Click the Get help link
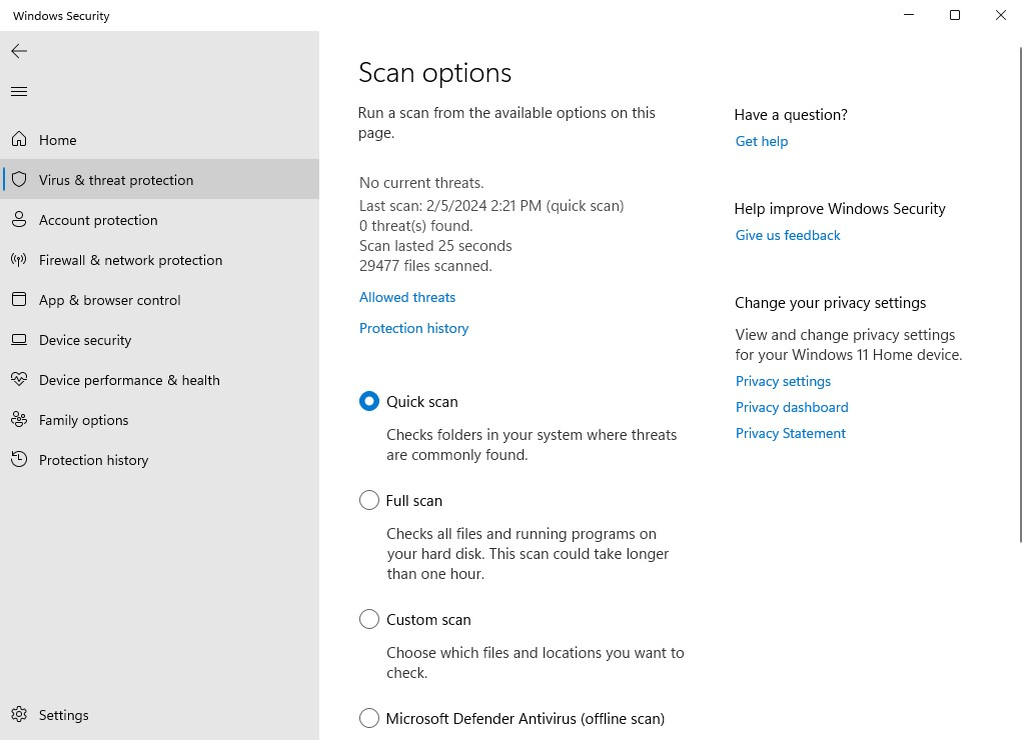 [761, 141]
